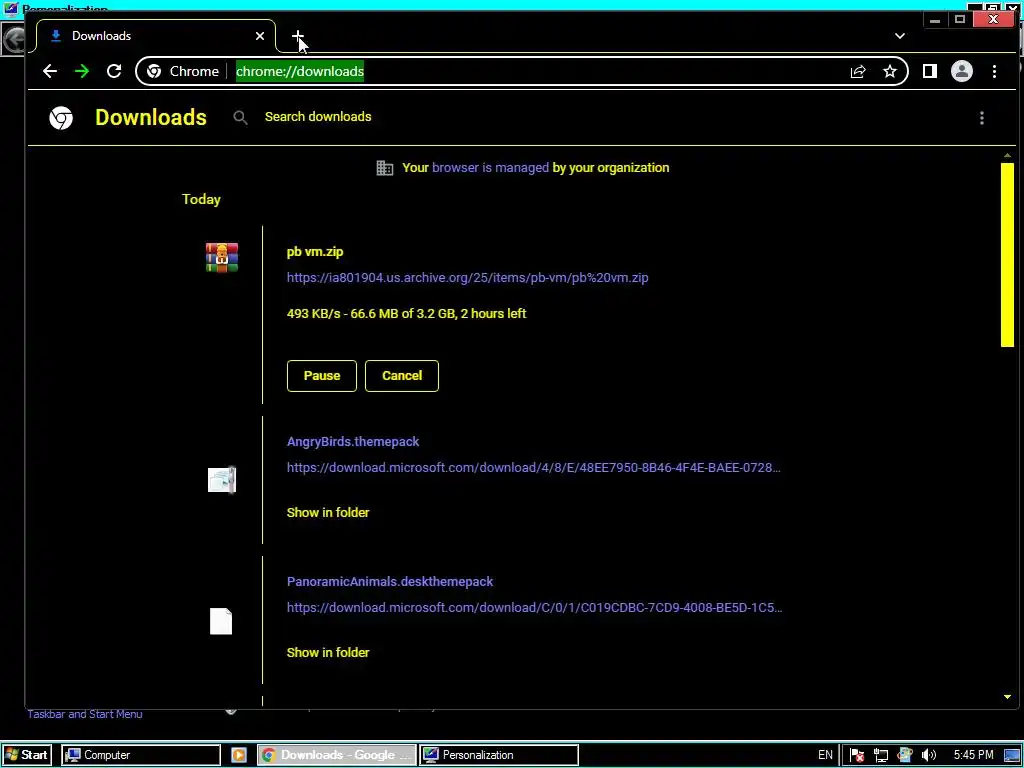Open AngryBirds.themepack file link

(353, 441)
